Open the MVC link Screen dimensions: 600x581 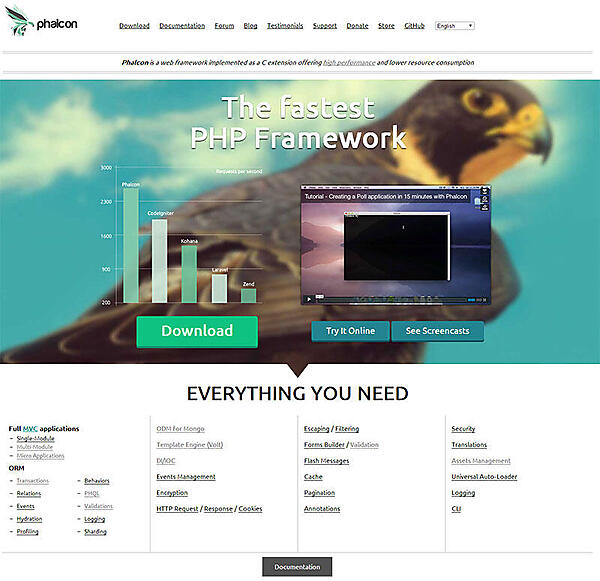30,429
